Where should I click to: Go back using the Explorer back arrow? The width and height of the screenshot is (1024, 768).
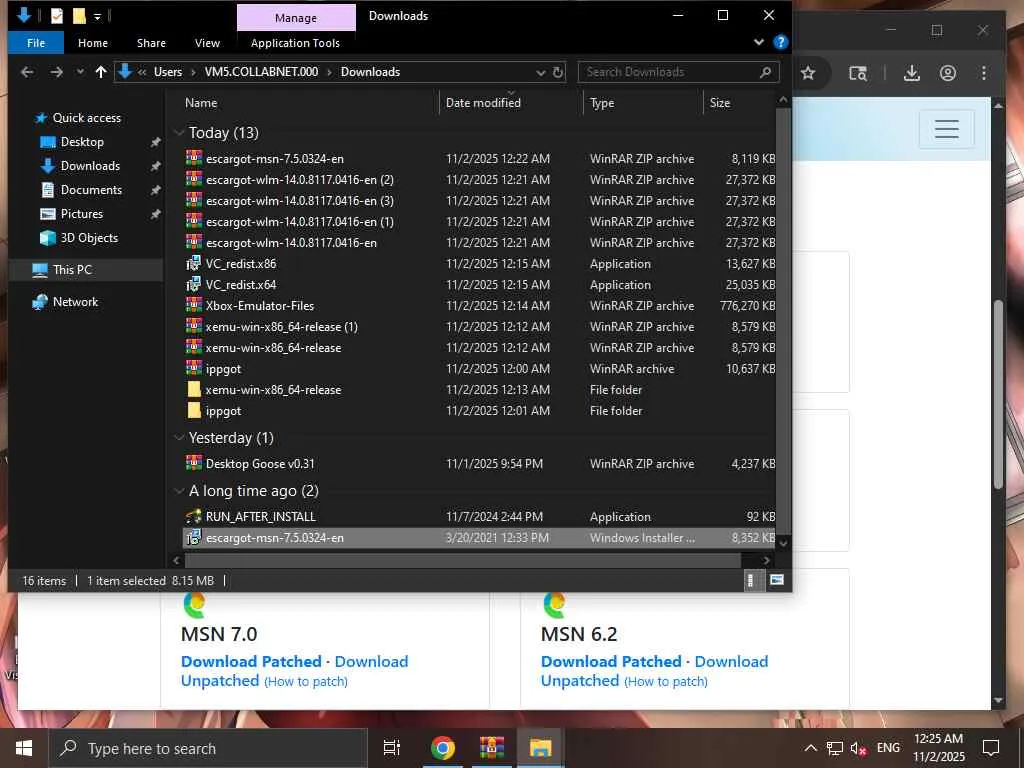tap(27, 72)
